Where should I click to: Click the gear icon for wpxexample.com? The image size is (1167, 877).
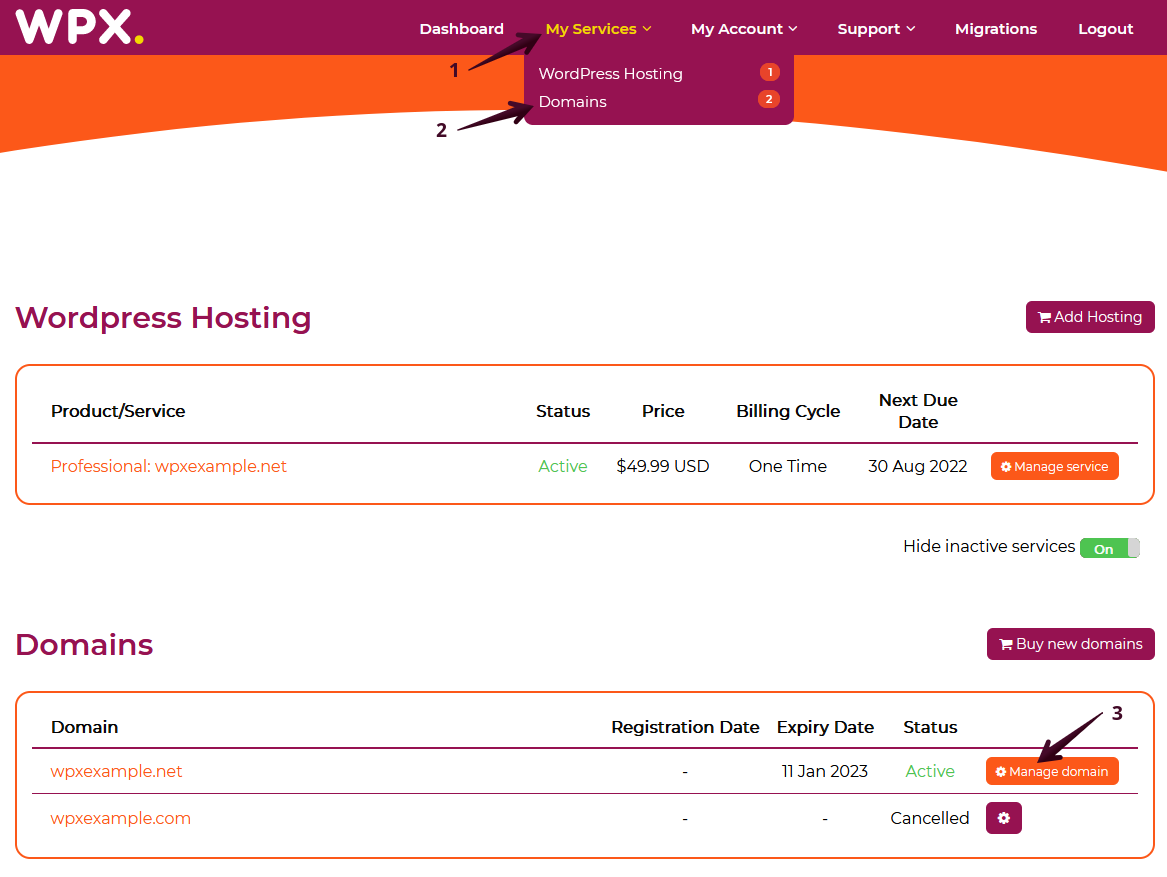[x=1003, y=818]
